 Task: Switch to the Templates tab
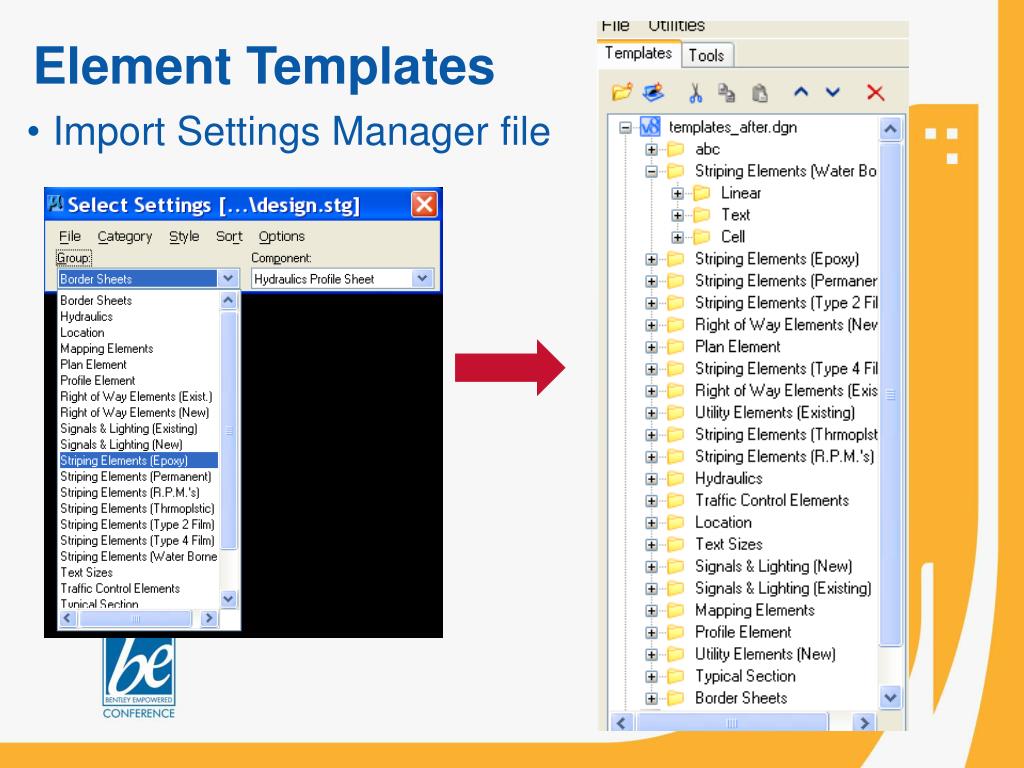638,53
